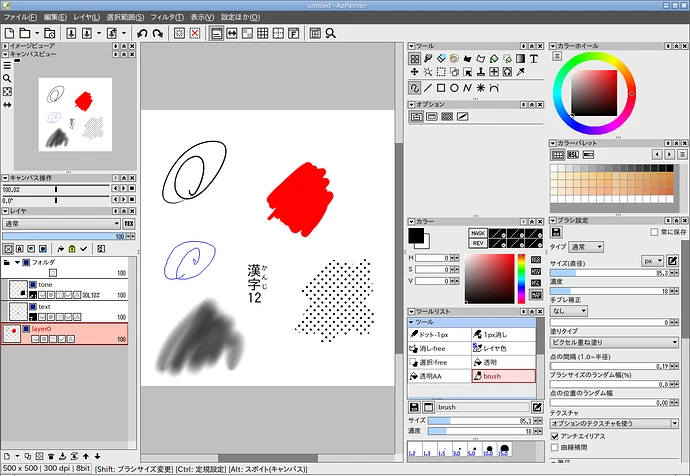Click the undo arrow in toolbar
The width and height of the screenshot is (690, 476).
[142, 33]
